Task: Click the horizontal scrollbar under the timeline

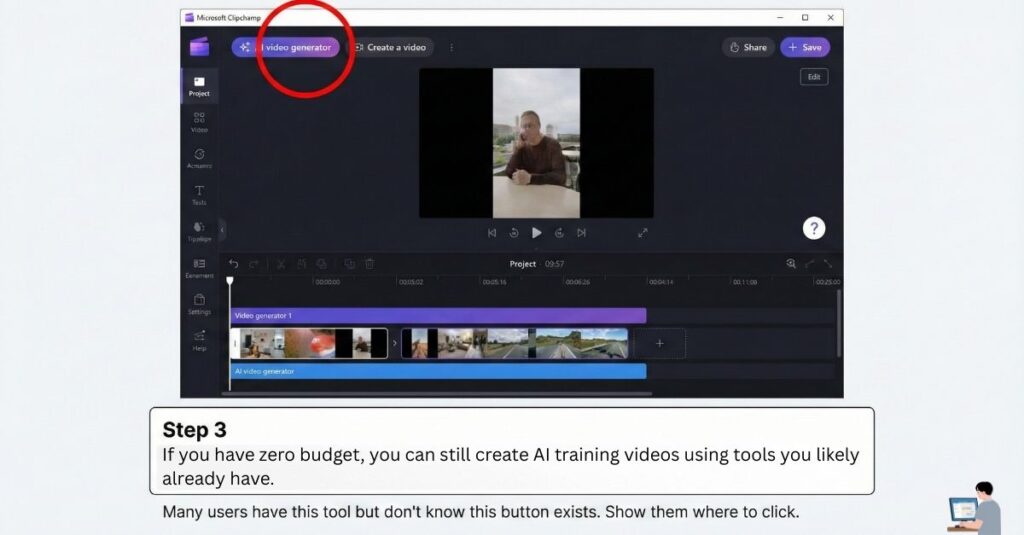Action: pyautogui.click(x=437, y=394)
